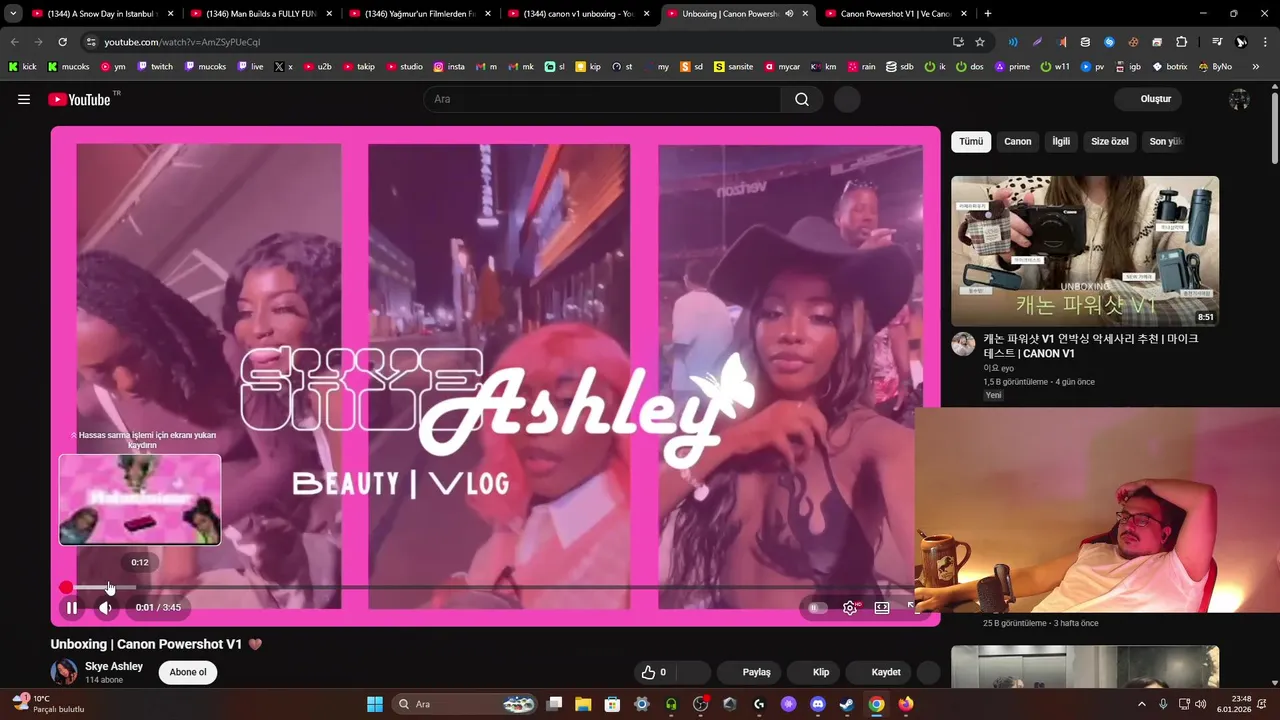Open a new Chrome tab
The image size is (1280, 720).
988,14
